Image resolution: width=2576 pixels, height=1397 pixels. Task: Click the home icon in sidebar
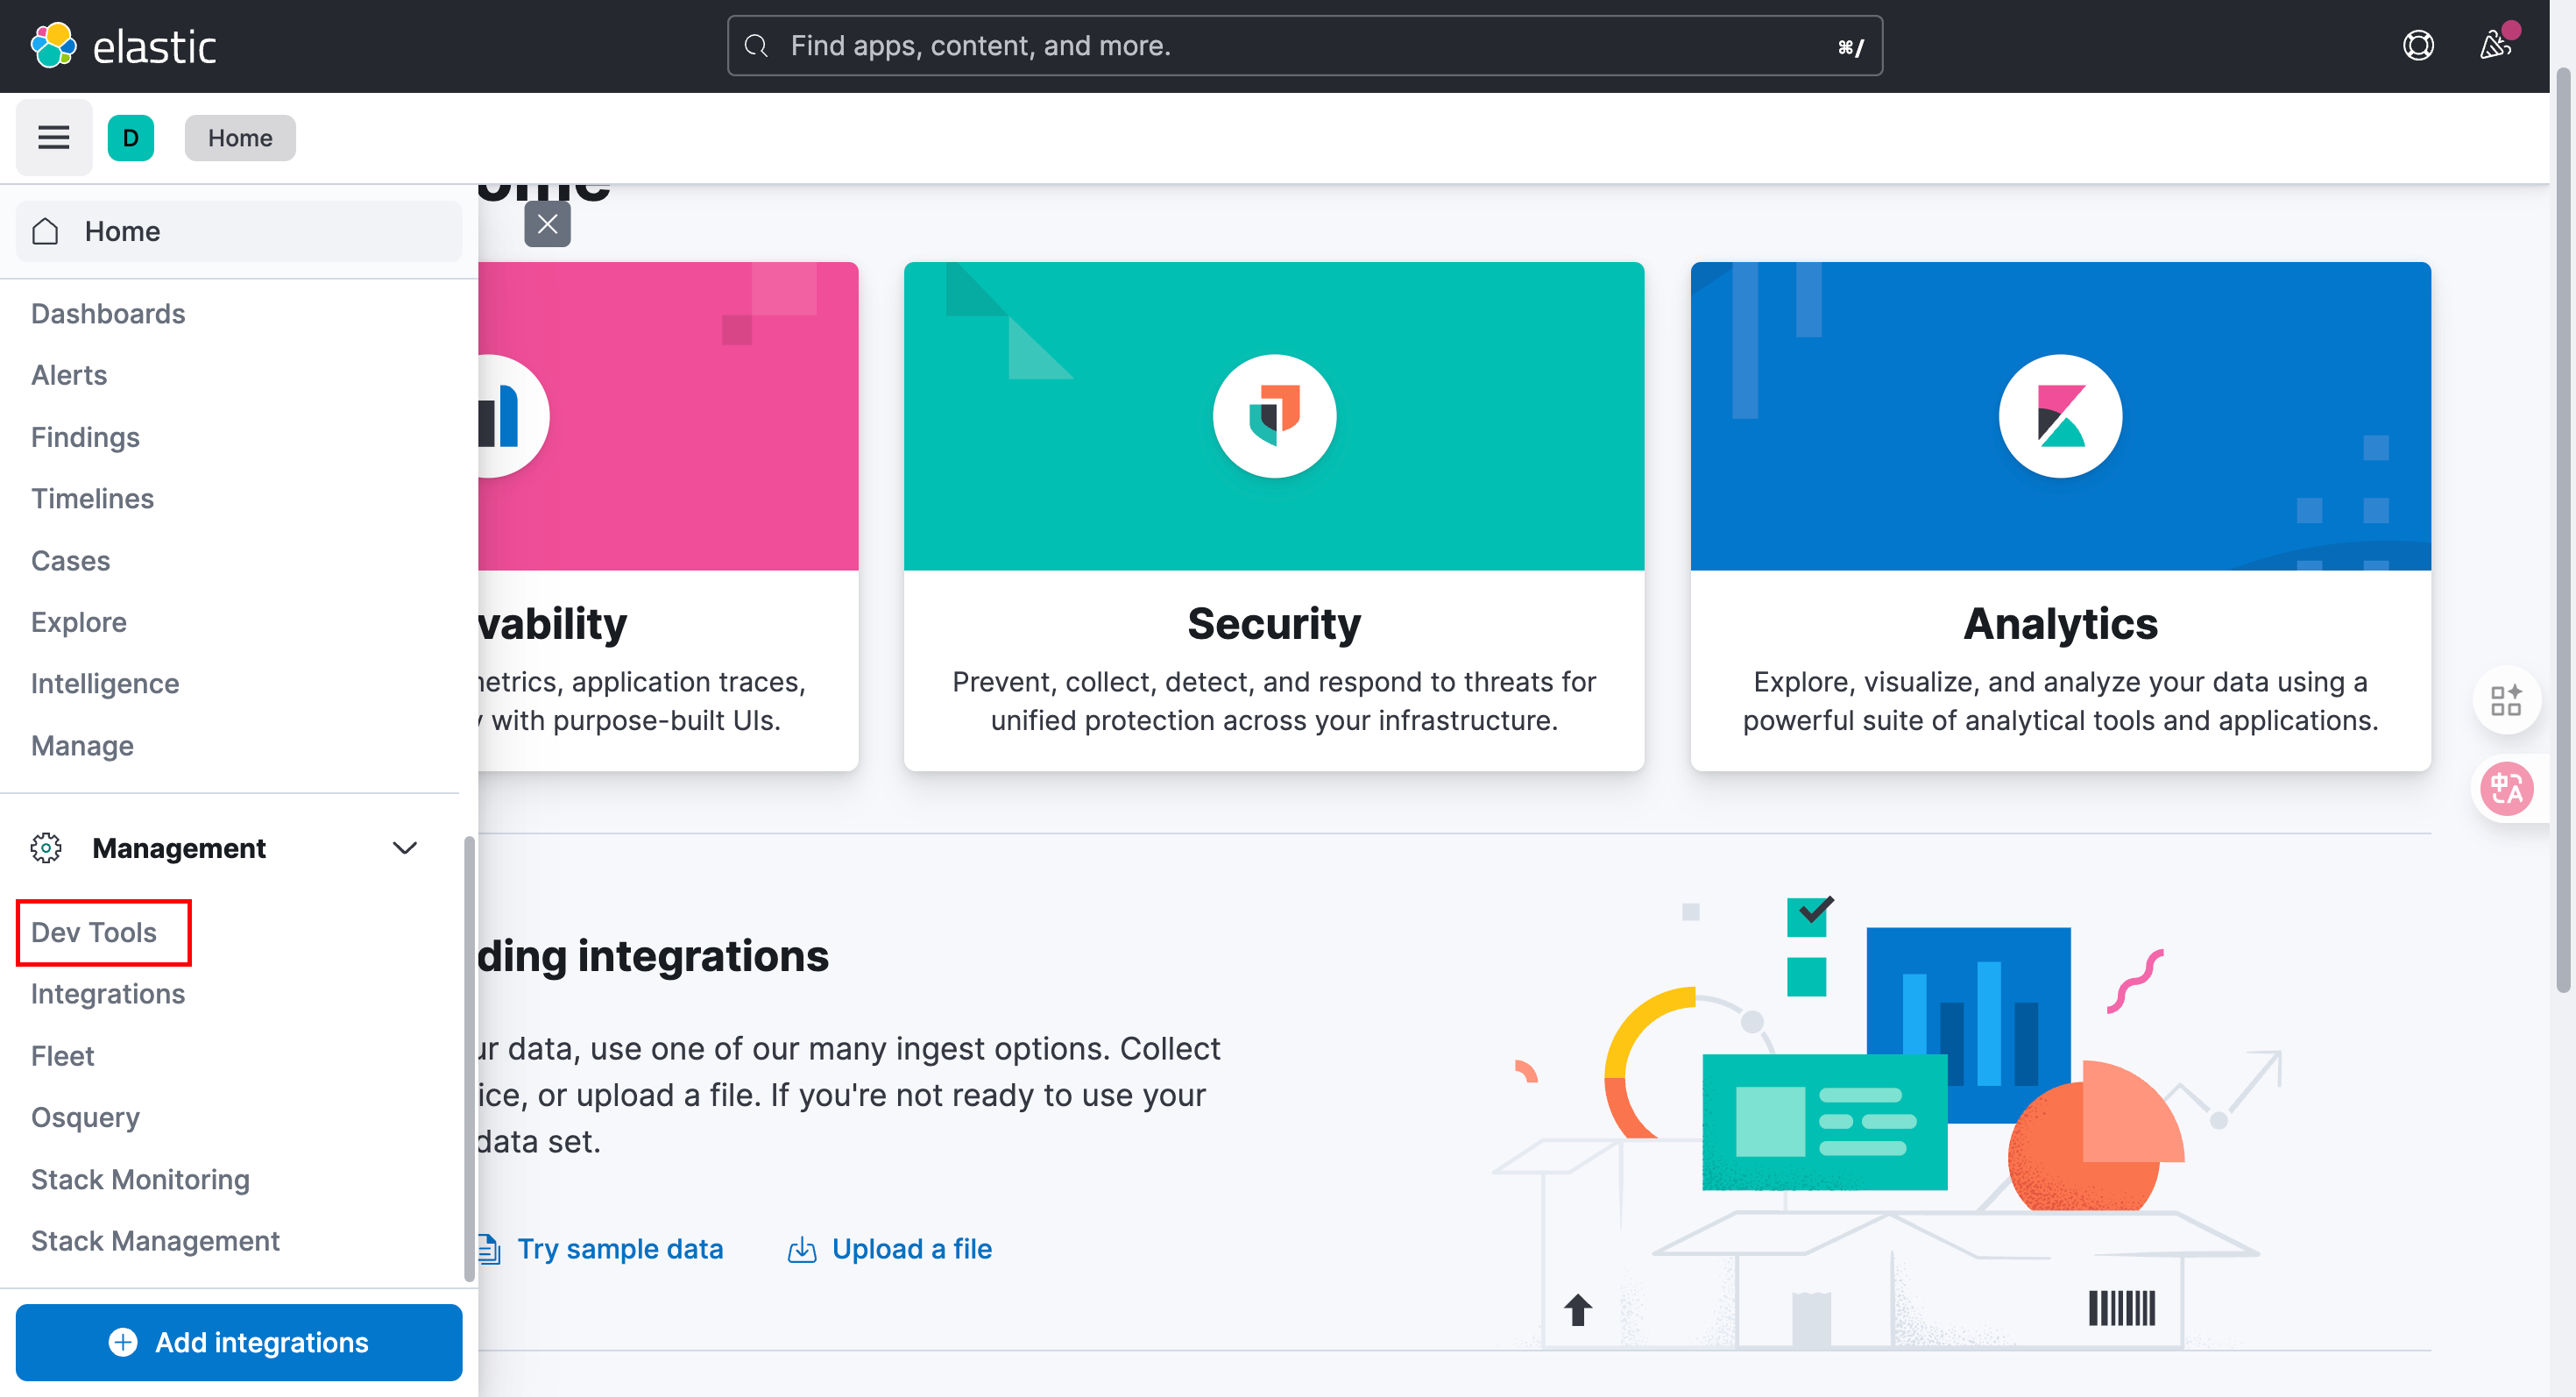pos(46,231)
